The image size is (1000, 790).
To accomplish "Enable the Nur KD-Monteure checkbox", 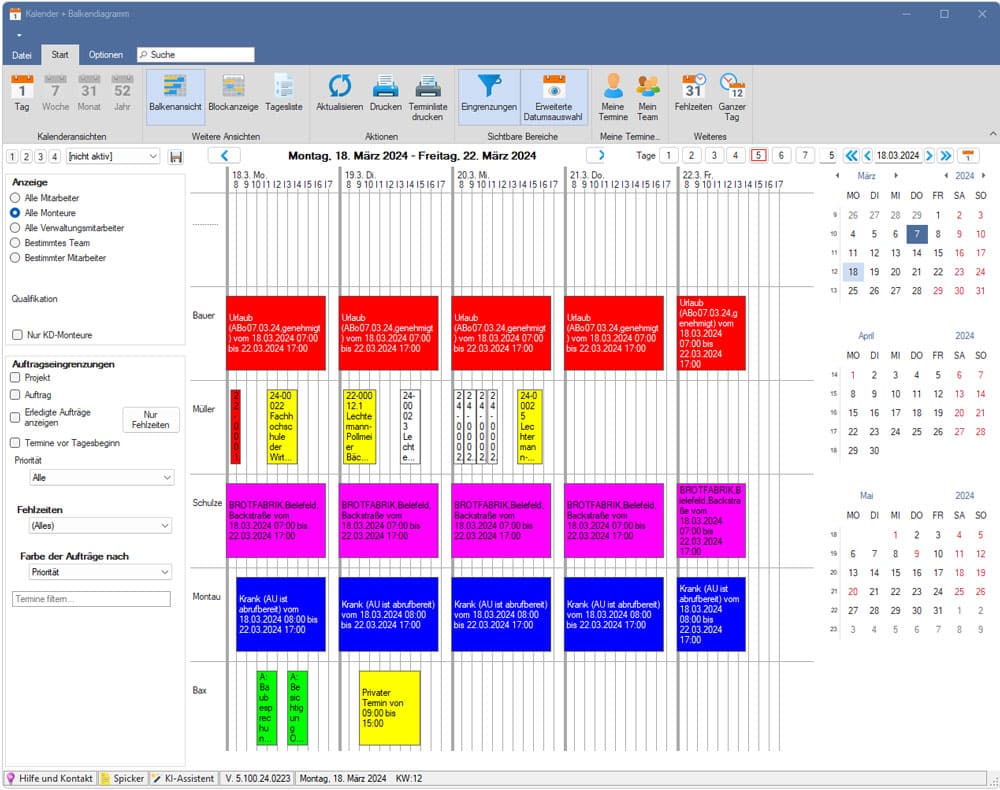I will 16,335.
